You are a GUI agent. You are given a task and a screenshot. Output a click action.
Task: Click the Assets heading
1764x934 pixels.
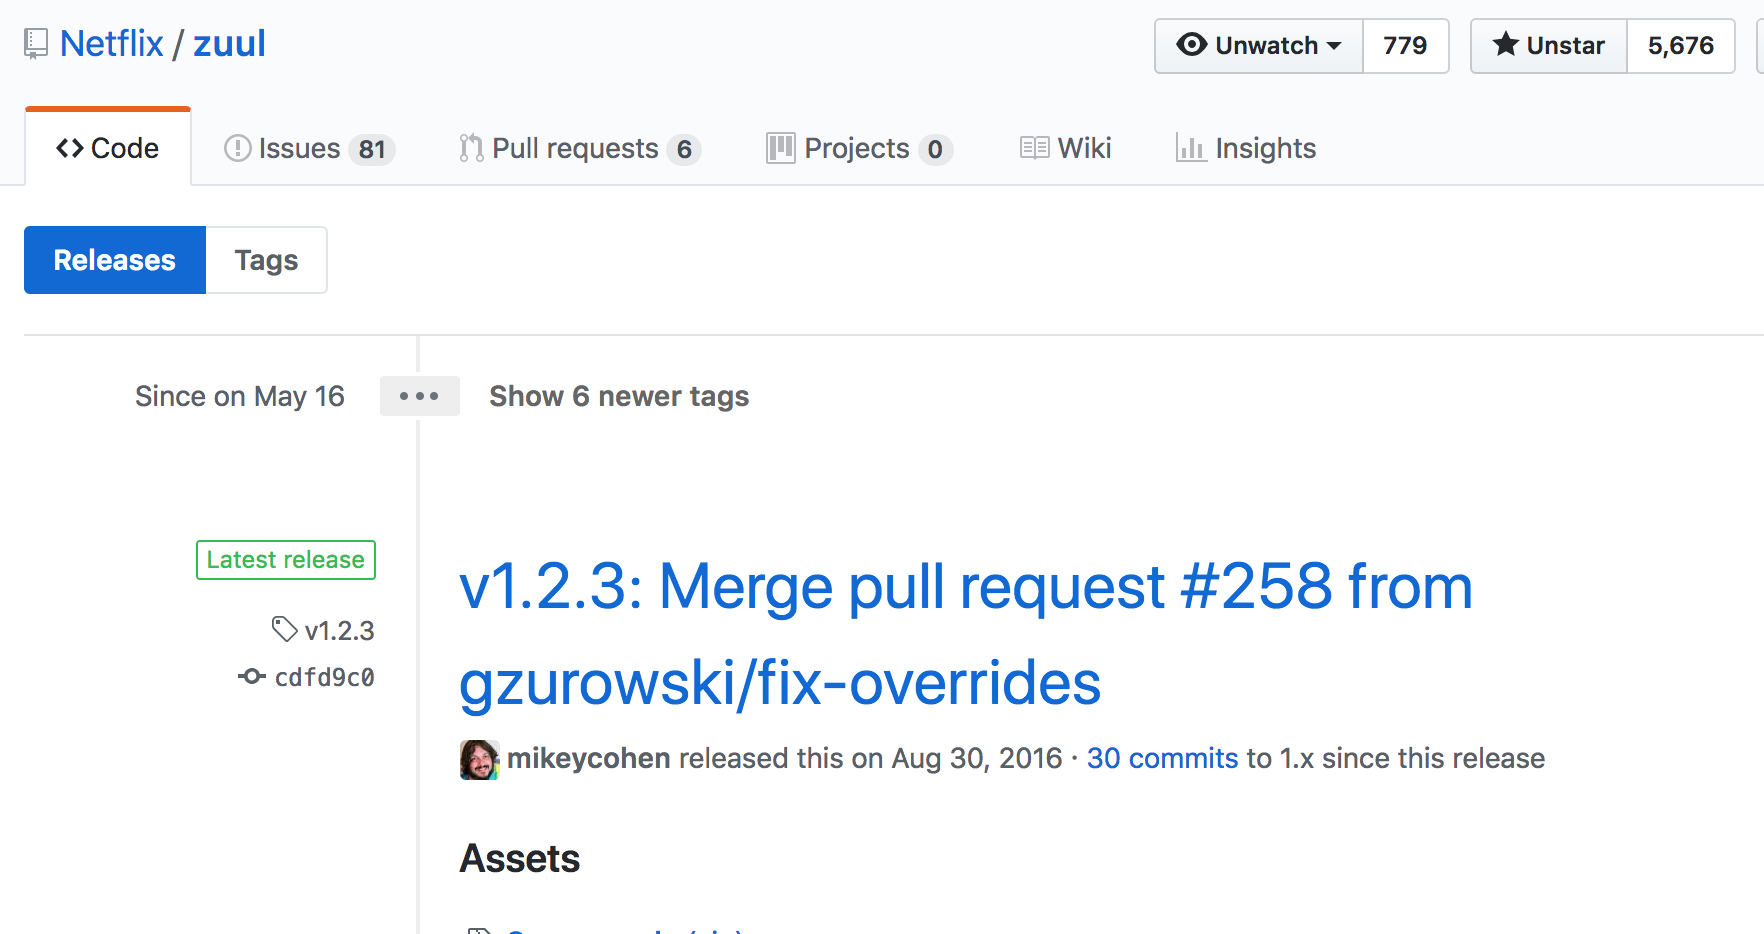pyautogui.click(x=520, y=859)
